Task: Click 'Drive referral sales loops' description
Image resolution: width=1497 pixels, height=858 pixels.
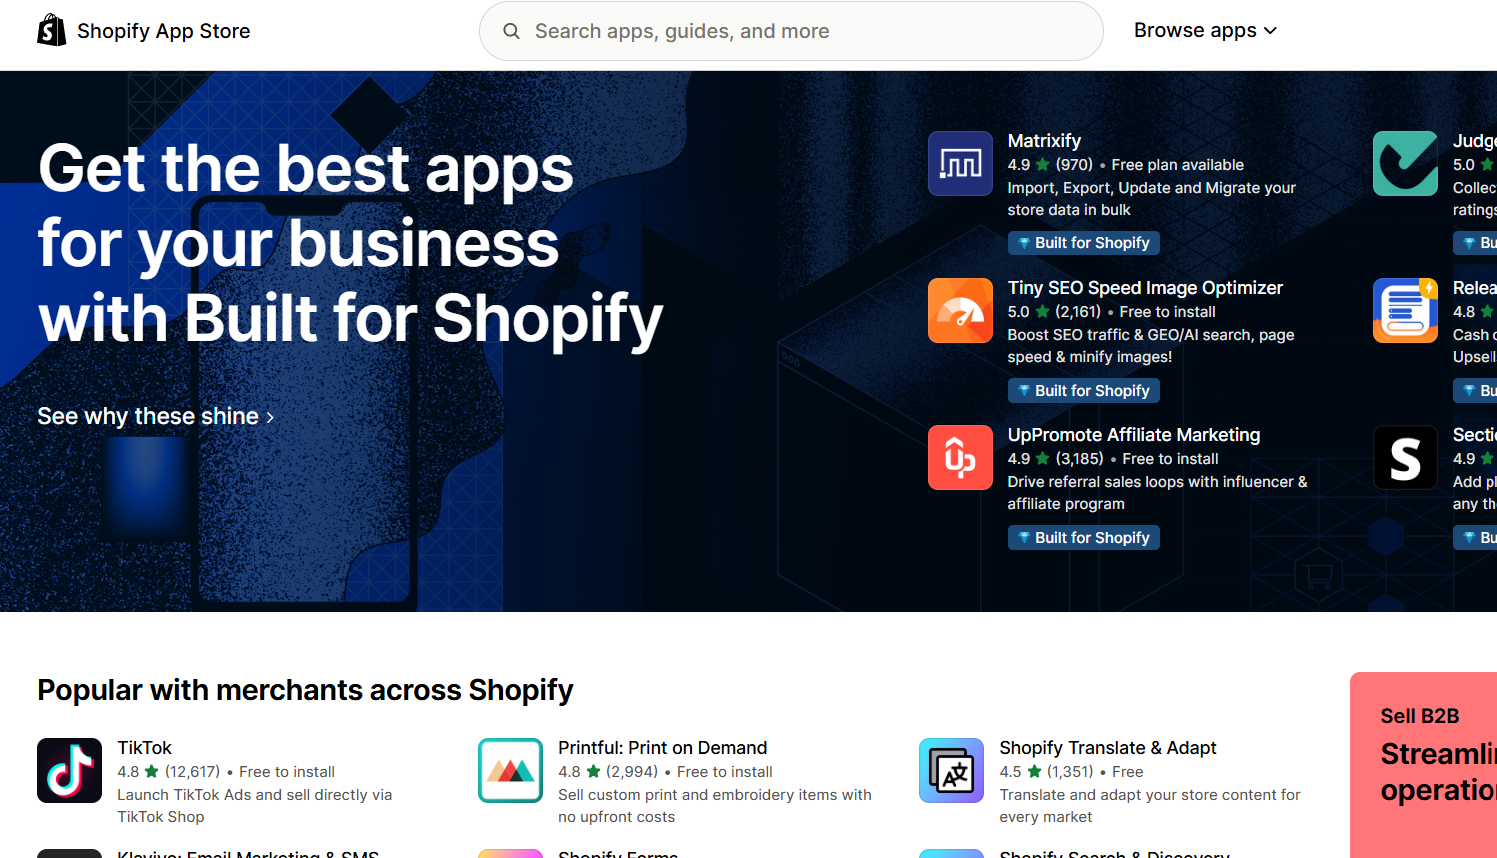Action: point(1157,493)
